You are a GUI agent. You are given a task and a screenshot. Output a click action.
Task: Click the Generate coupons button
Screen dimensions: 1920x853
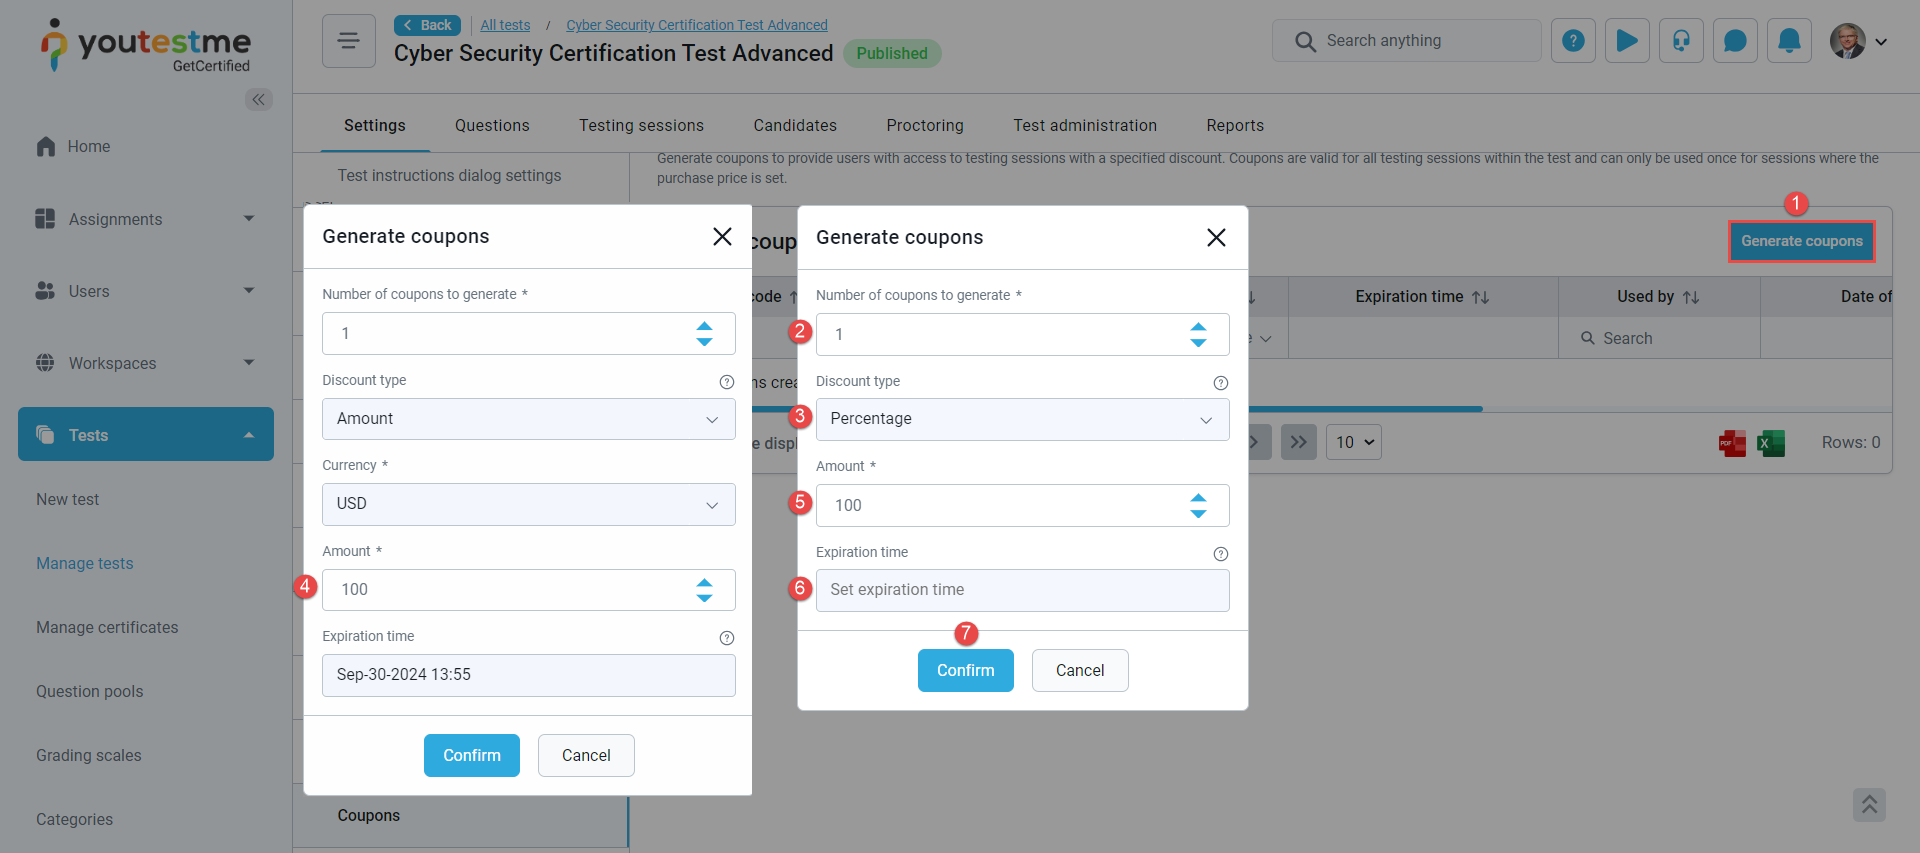click(1802, 241)
